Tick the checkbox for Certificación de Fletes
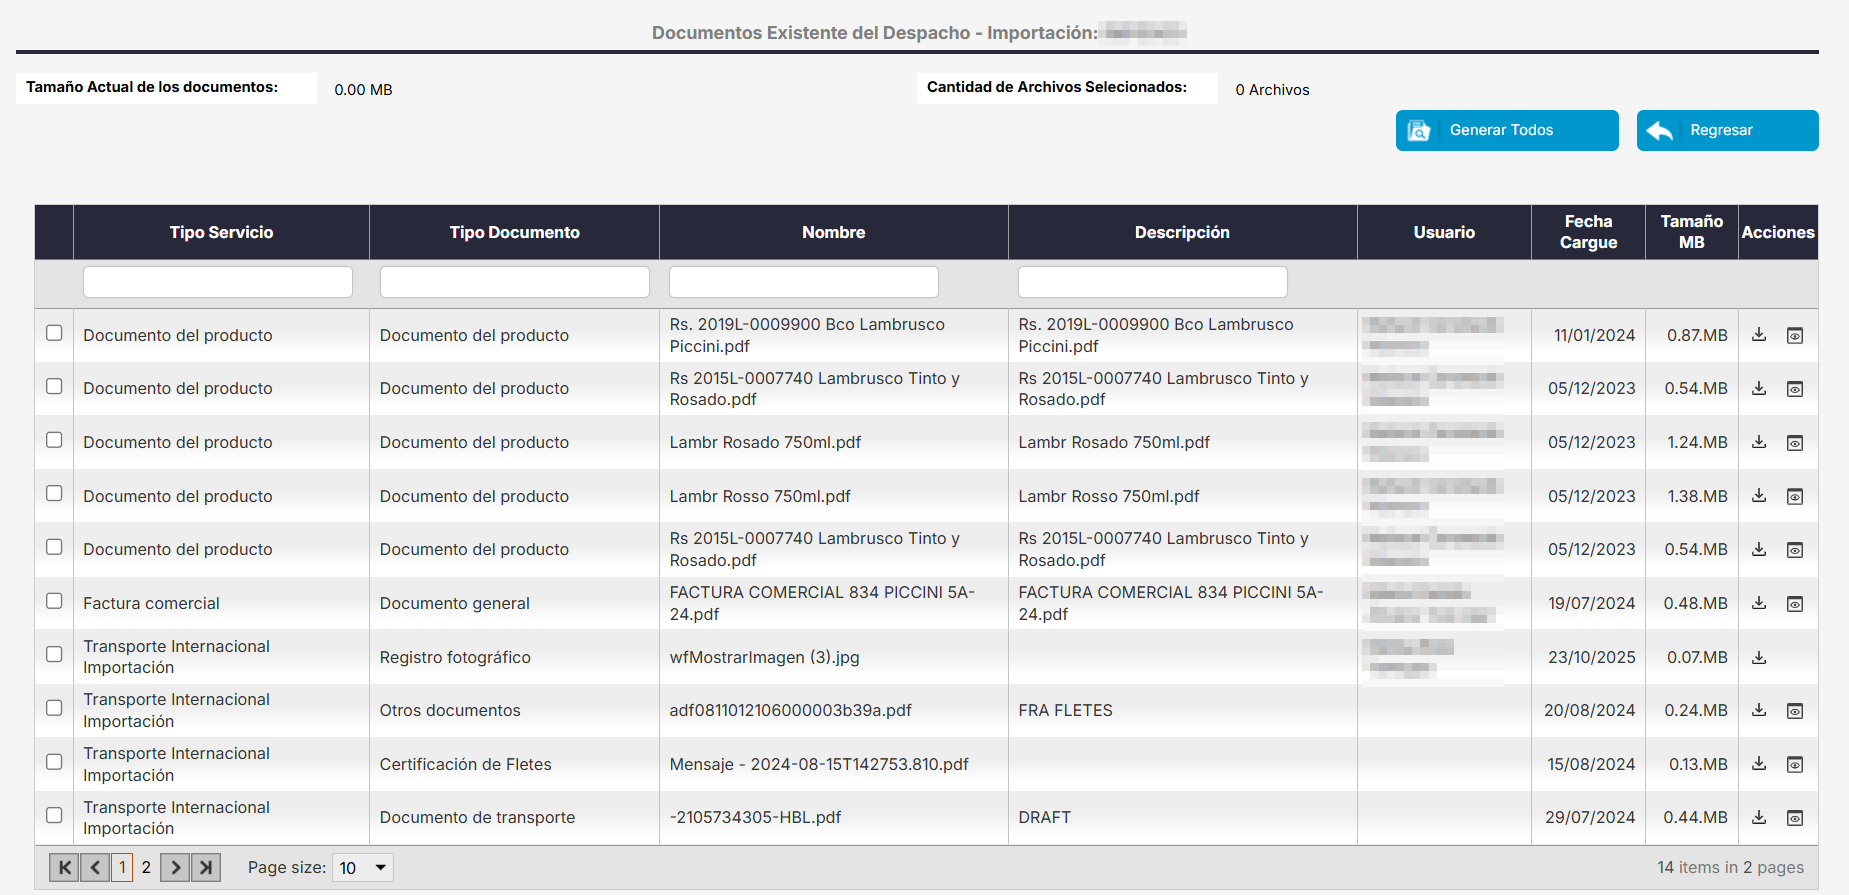This screenshot has width=1849, height=895. pos(54,762)
